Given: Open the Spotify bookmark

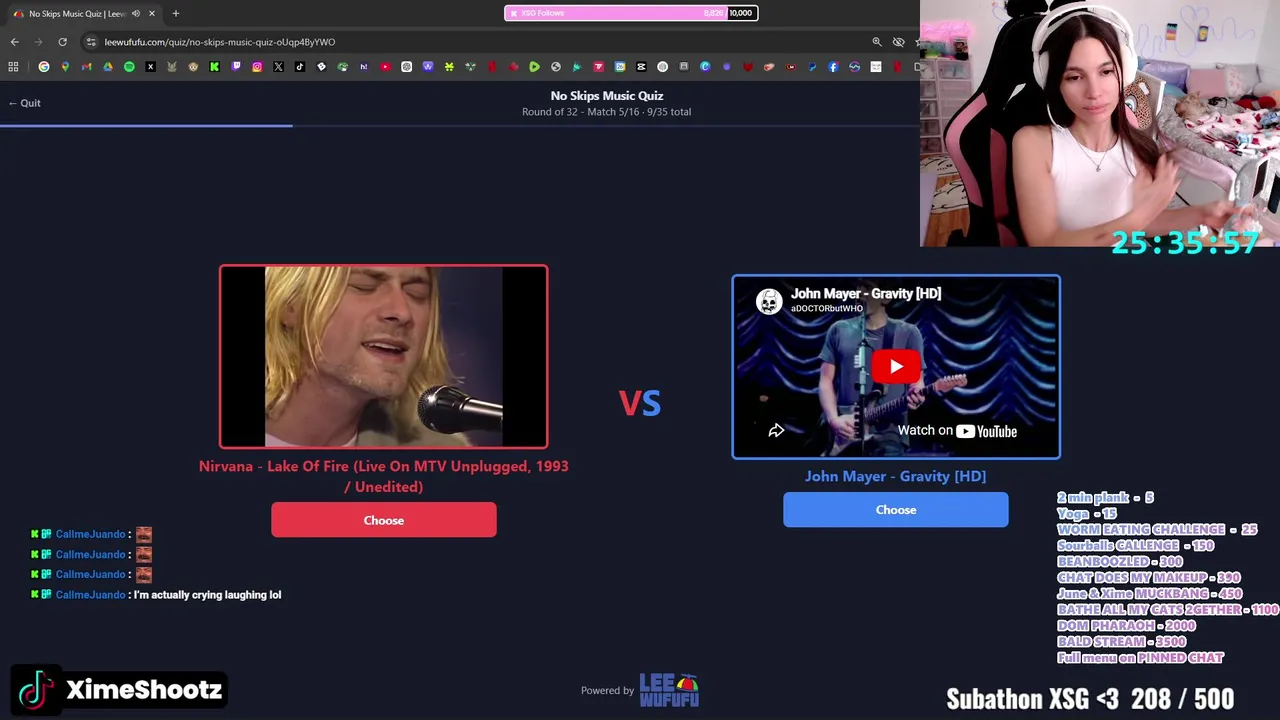Looking at the screenshot, I should pyautogui.click(x=129, y=67).
